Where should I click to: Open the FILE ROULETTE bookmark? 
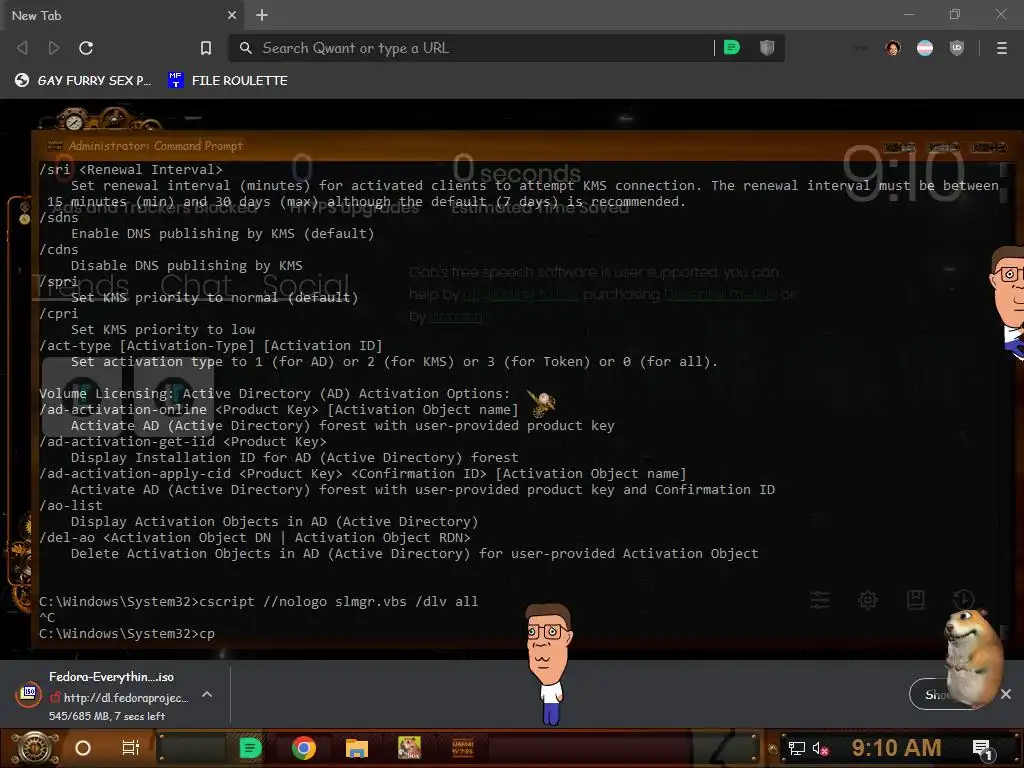(228, 80)
